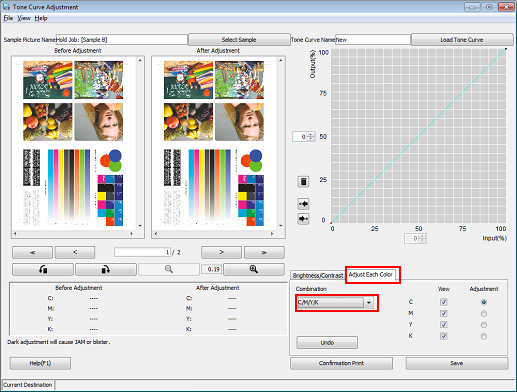Zoom in with magnifier plus button

[x=254, y=269]
